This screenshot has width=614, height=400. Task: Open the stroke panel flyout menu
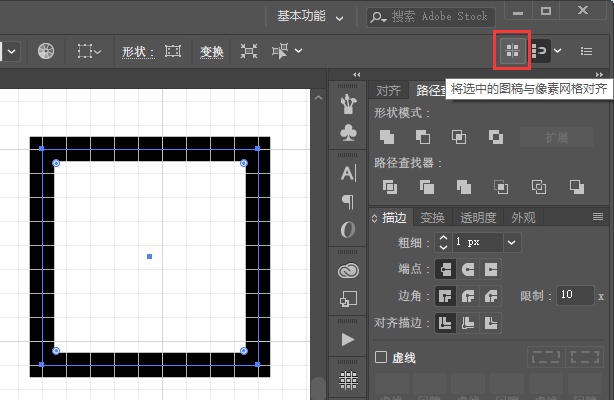tap(598, 217)
